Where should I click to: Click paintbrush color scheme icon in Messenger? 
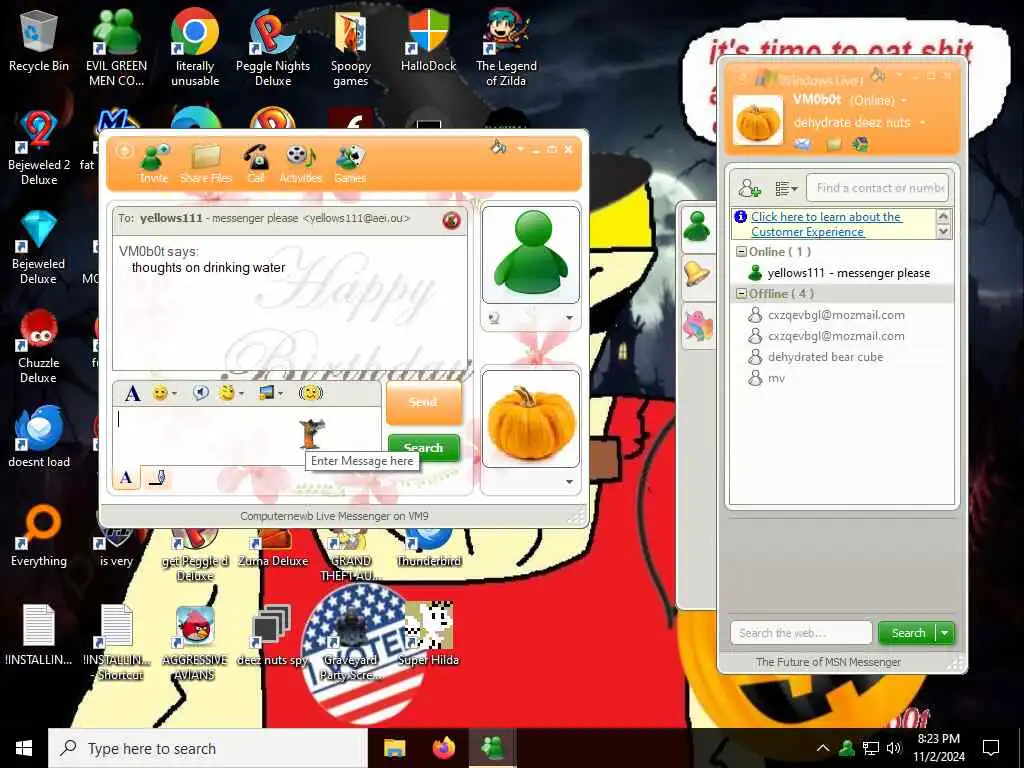point(878,74)
